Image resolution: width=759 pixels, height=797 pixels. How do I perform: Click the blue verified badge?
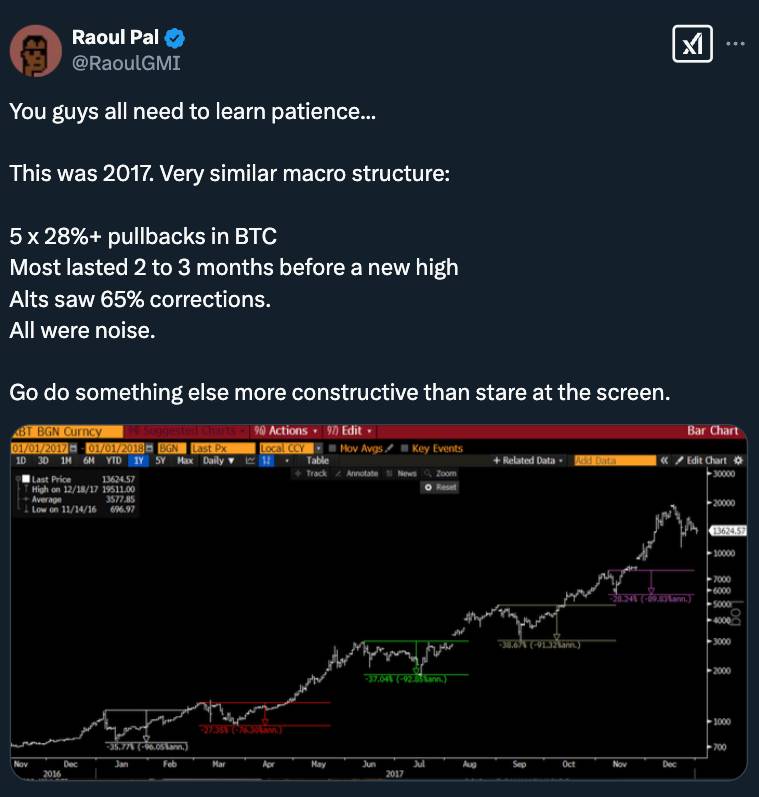point(175,38)
